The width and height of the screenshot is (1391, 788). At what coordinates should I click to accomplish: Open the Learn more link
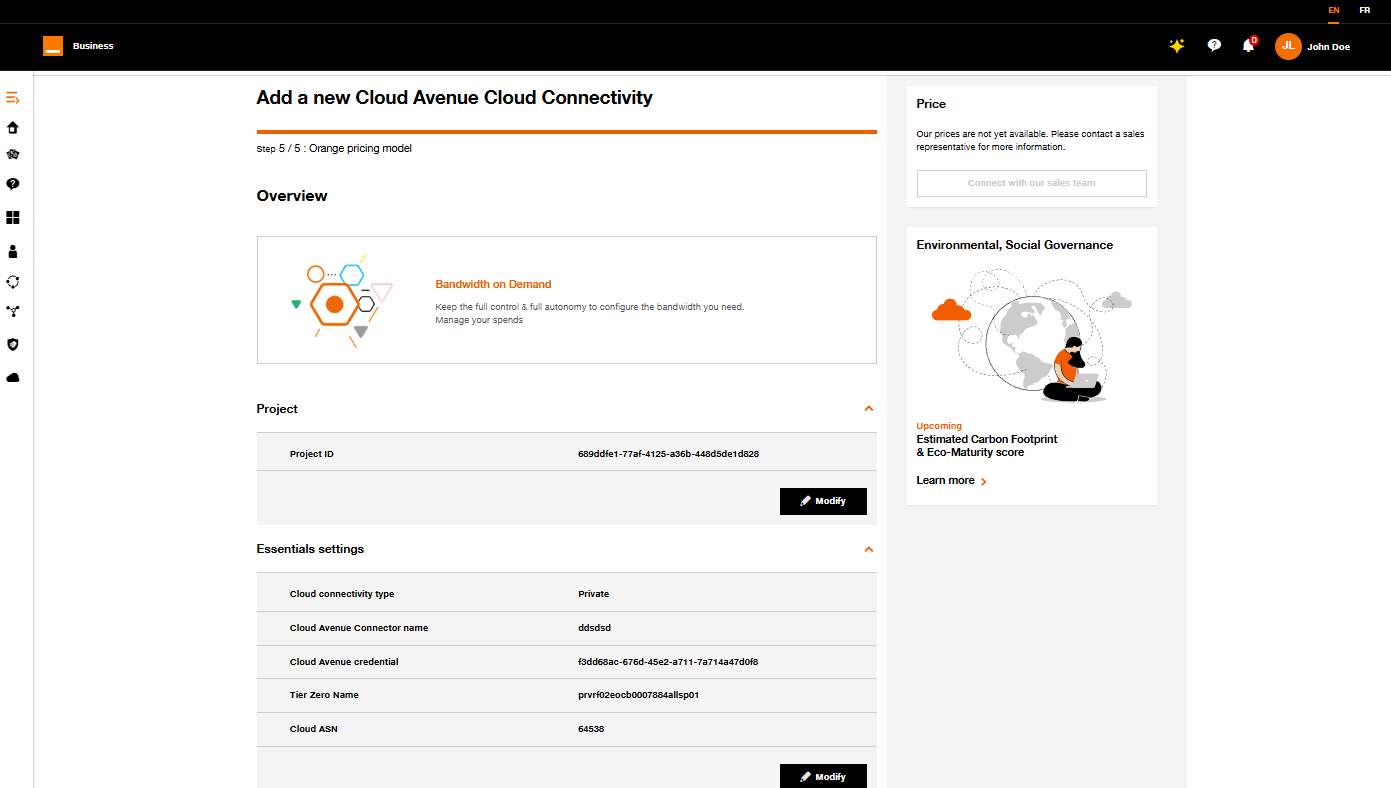(952, 481)
